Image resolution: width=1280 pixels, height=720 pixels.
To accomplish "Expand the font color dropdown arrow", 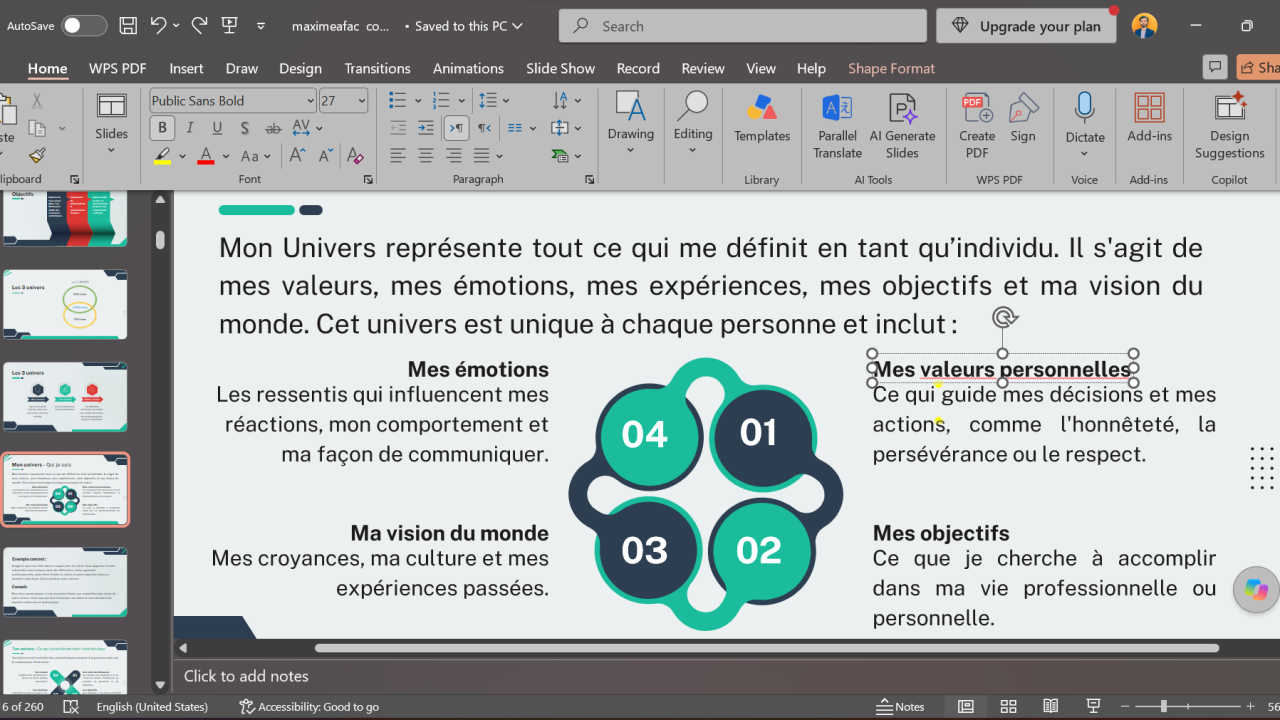I will coord(226,156).
